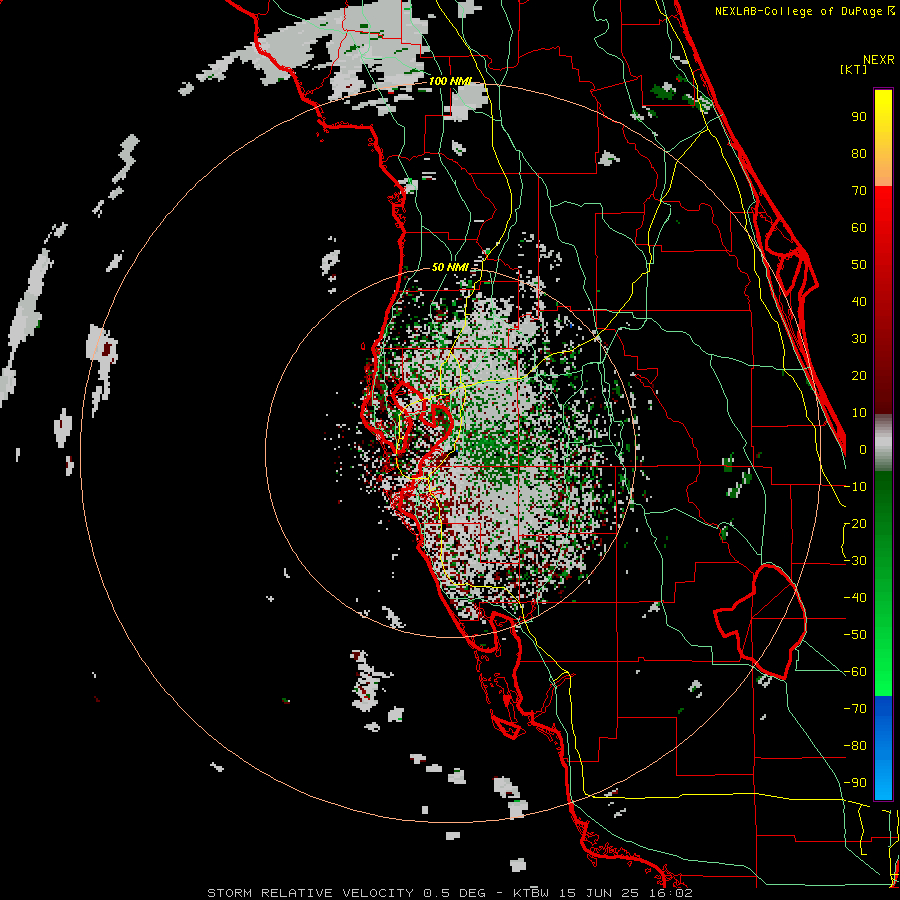Viewport: 900px width, 900px height.
Task: Pick the gray zero-velocity band of the scale
Action: click(883, 442)
